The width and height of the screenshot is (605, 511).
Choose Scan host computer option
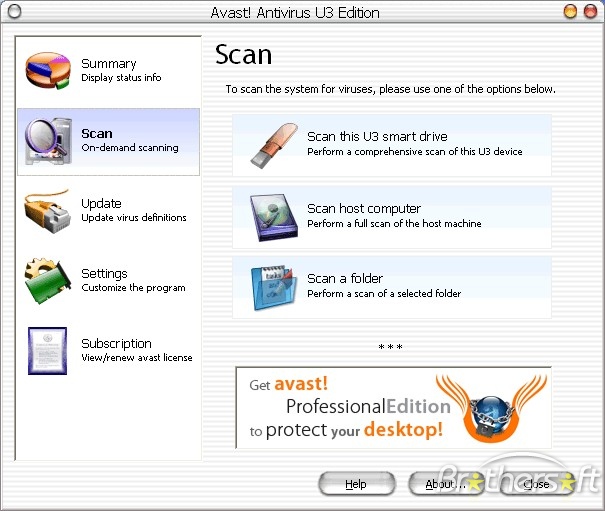click(392, 217)
